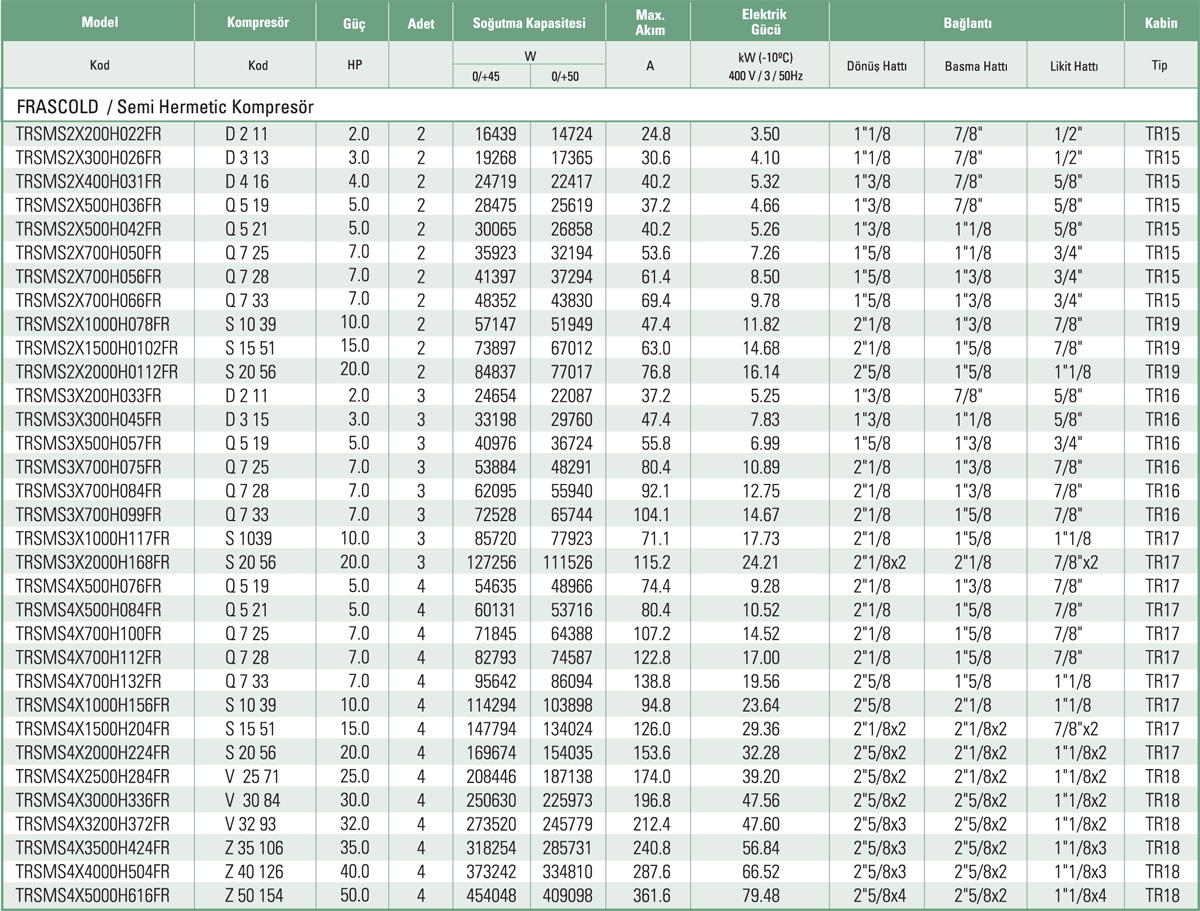Click compressor code D 4 16
This screenshot has width=1200, height=911.
(246, 180)
